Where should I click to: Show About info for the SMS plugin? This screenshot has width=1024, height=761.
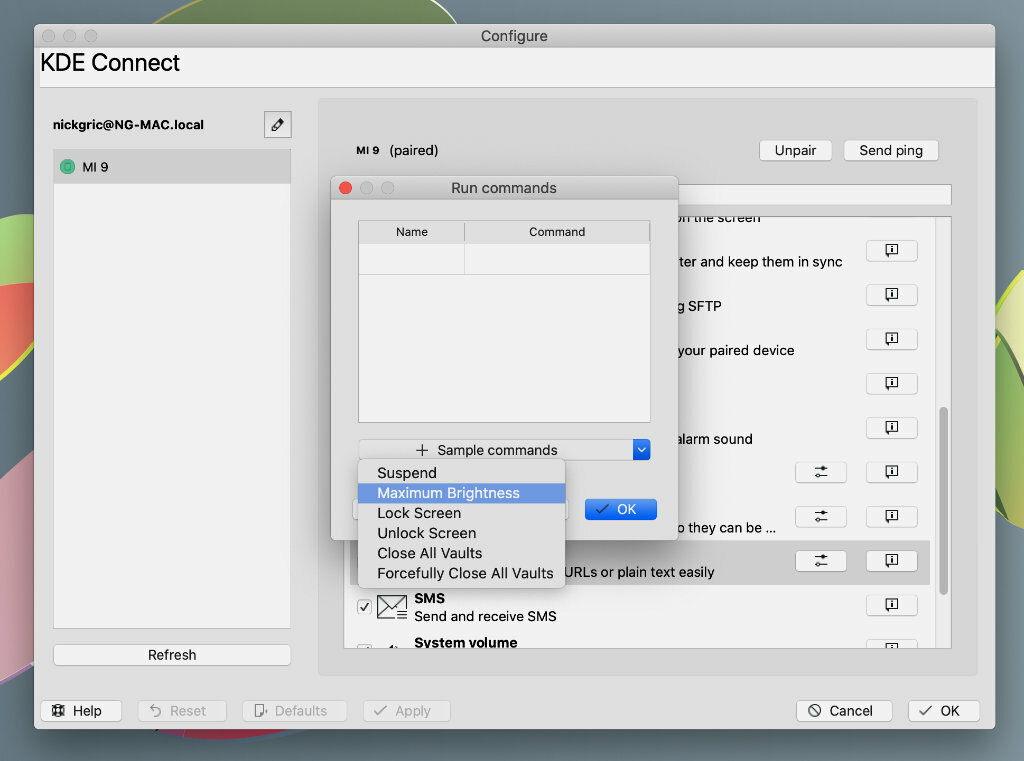(x=891, y=605)
